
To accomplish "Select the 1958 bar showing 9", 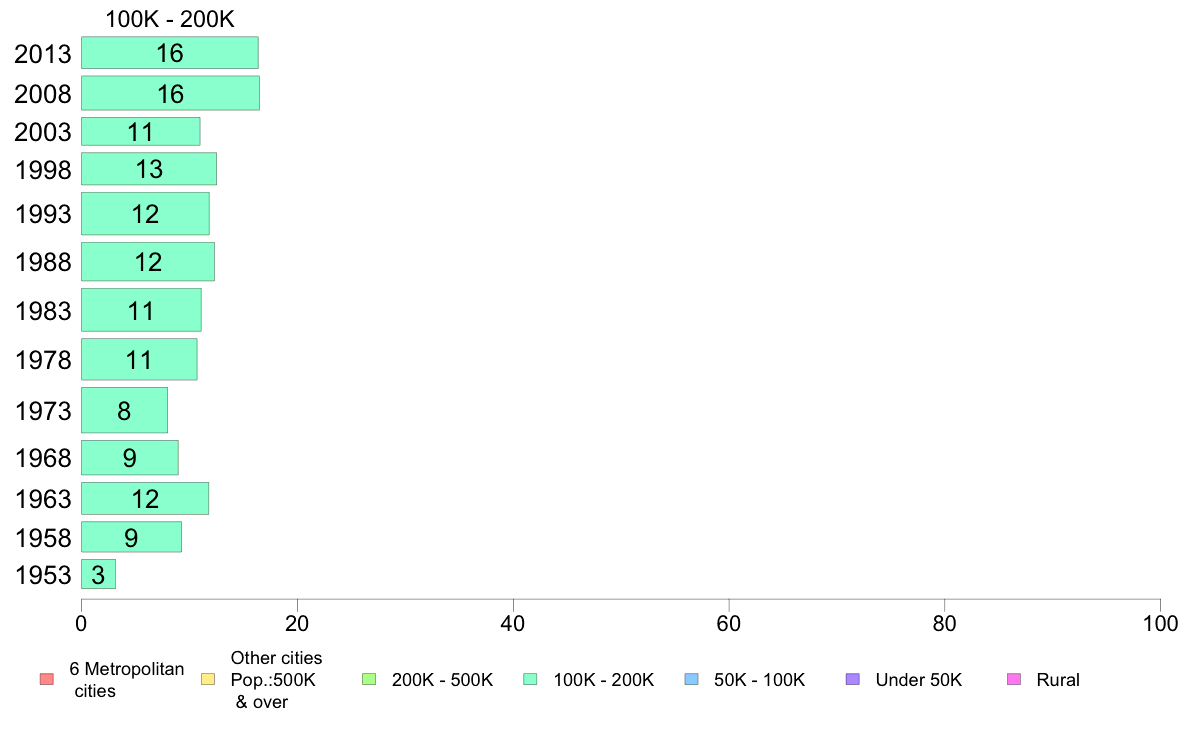I will (131, 537).
